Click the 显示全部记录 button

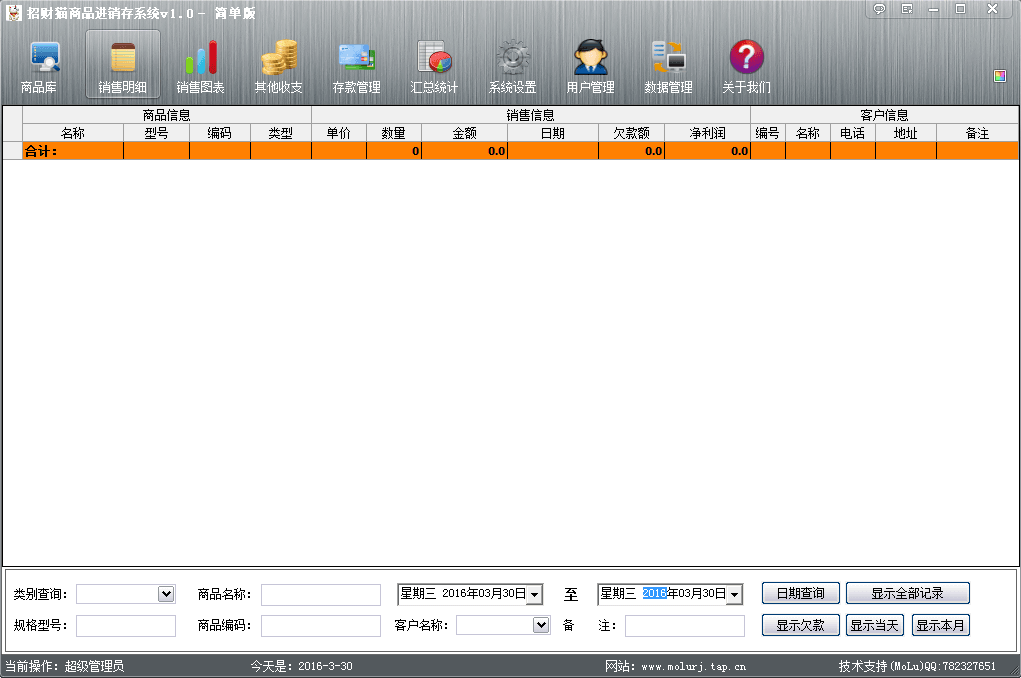[907, 594]
